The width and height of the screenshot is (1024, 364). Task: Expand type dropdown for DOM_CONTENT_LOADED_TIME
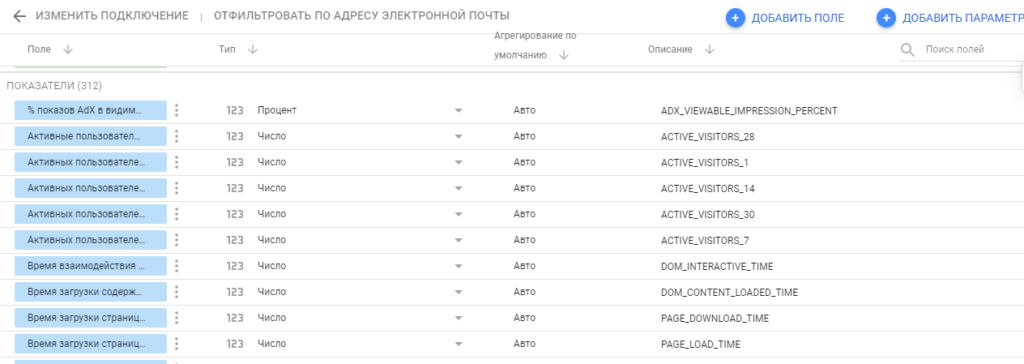(x=458, y=293)
